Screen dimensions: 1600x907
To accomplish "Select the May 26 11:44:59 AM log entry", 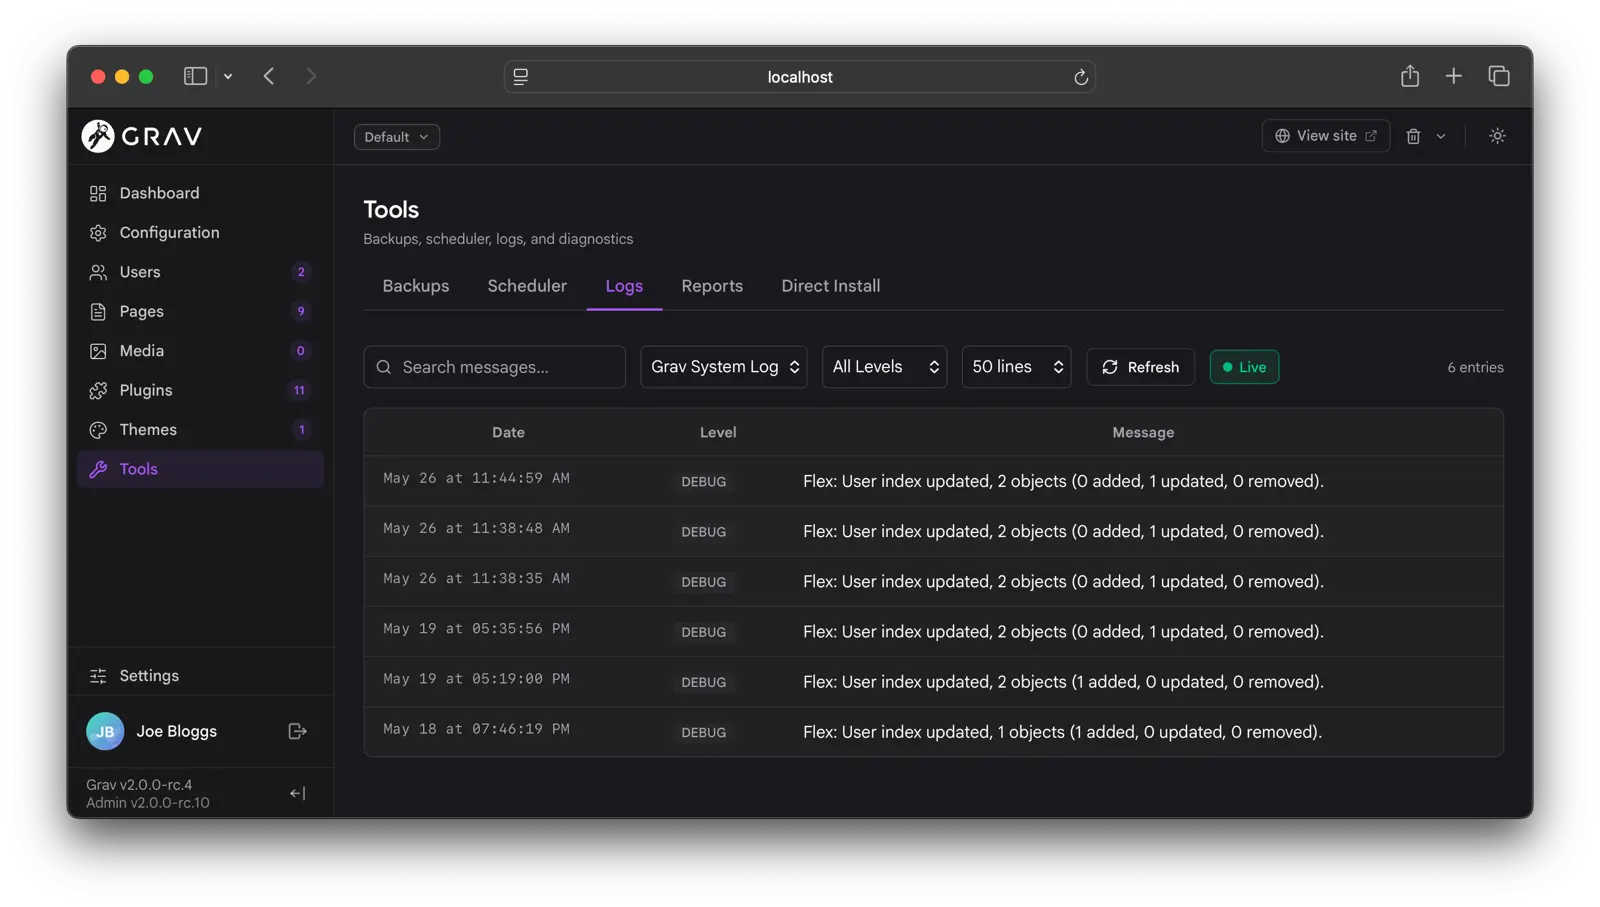I will click(933, 481).
